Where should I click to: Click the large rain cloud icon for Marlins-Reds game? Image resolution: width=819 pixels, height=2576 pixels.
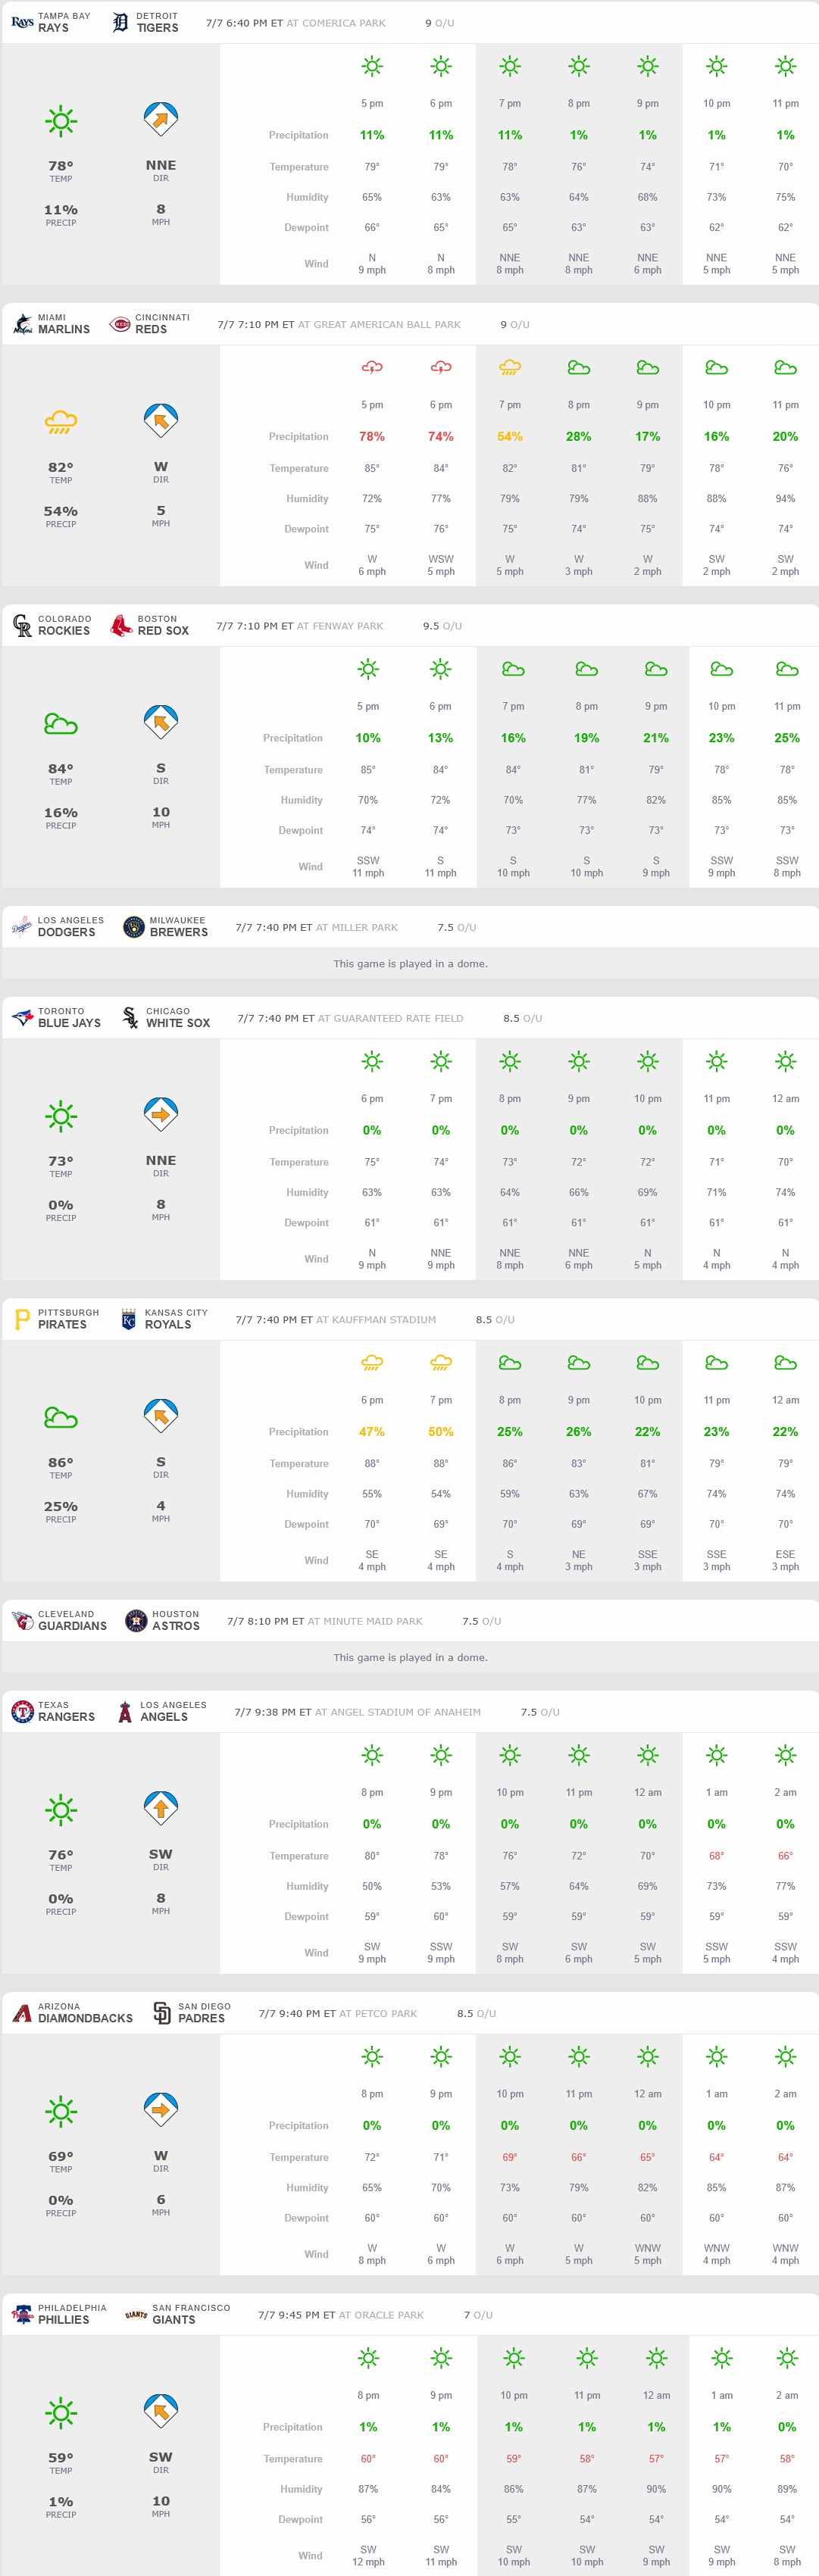(x=61, y=422)
